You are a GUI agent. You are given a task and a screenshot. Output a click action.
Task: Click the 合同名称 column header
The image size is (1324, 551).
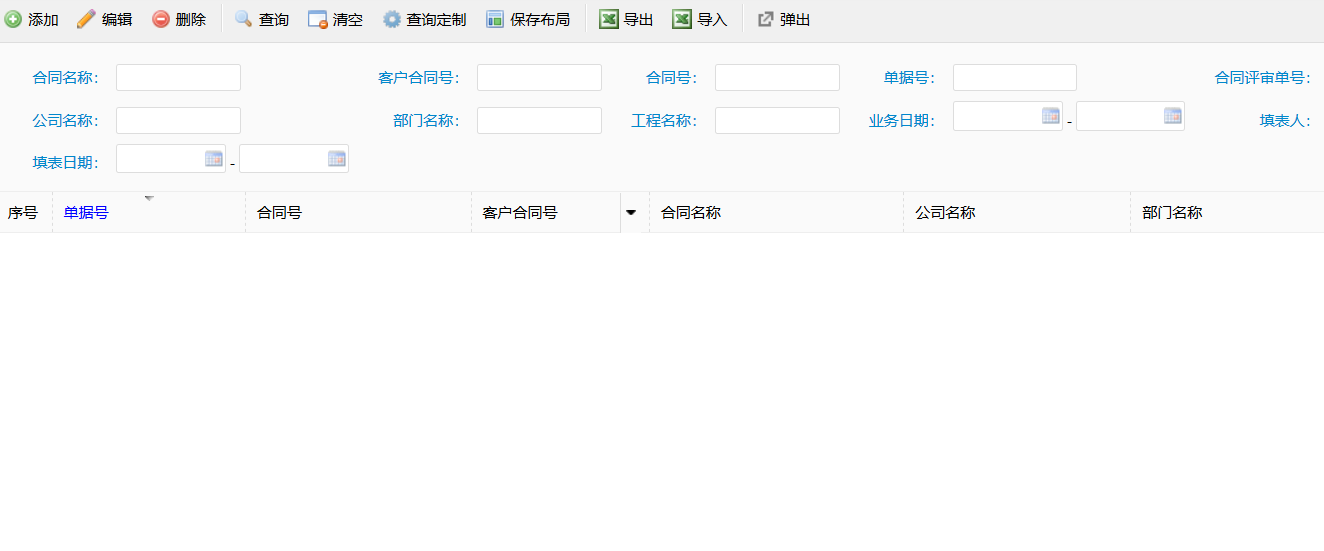[776, 212]
